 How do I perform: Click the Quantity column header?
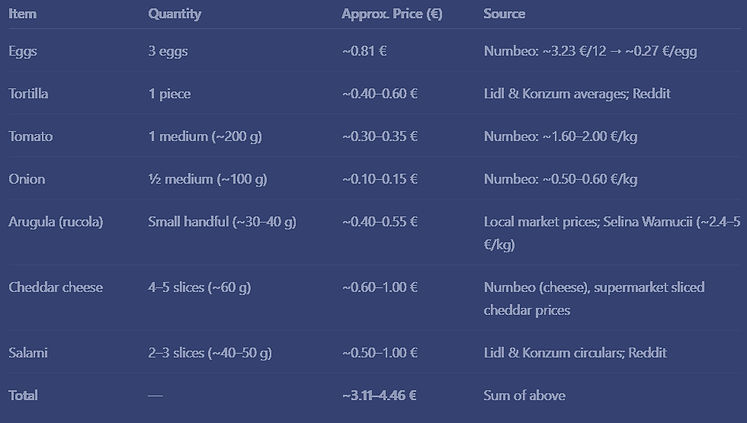pos(174,14)
